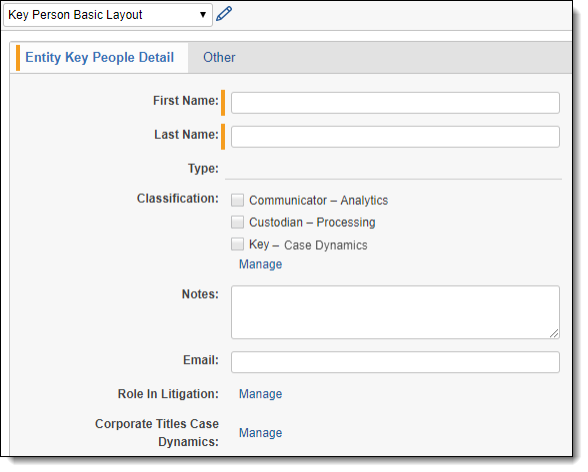This screenshot has width=588, height=472.
Task: Click the pencil edit layout icon
Action: pos(224,14)
